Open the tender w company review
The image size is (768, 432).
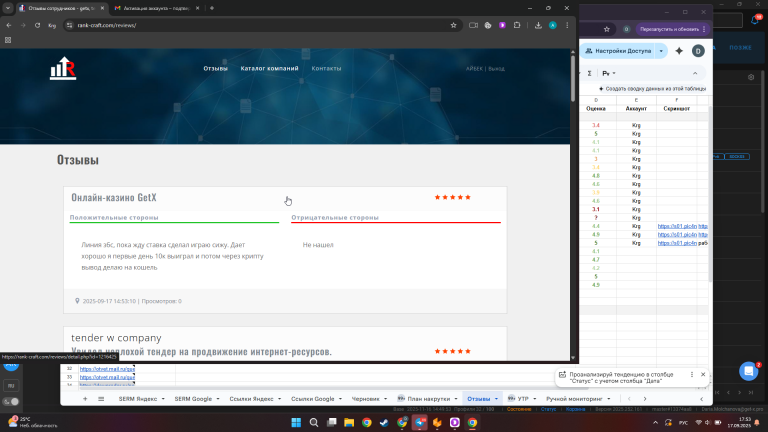point(116,338)
